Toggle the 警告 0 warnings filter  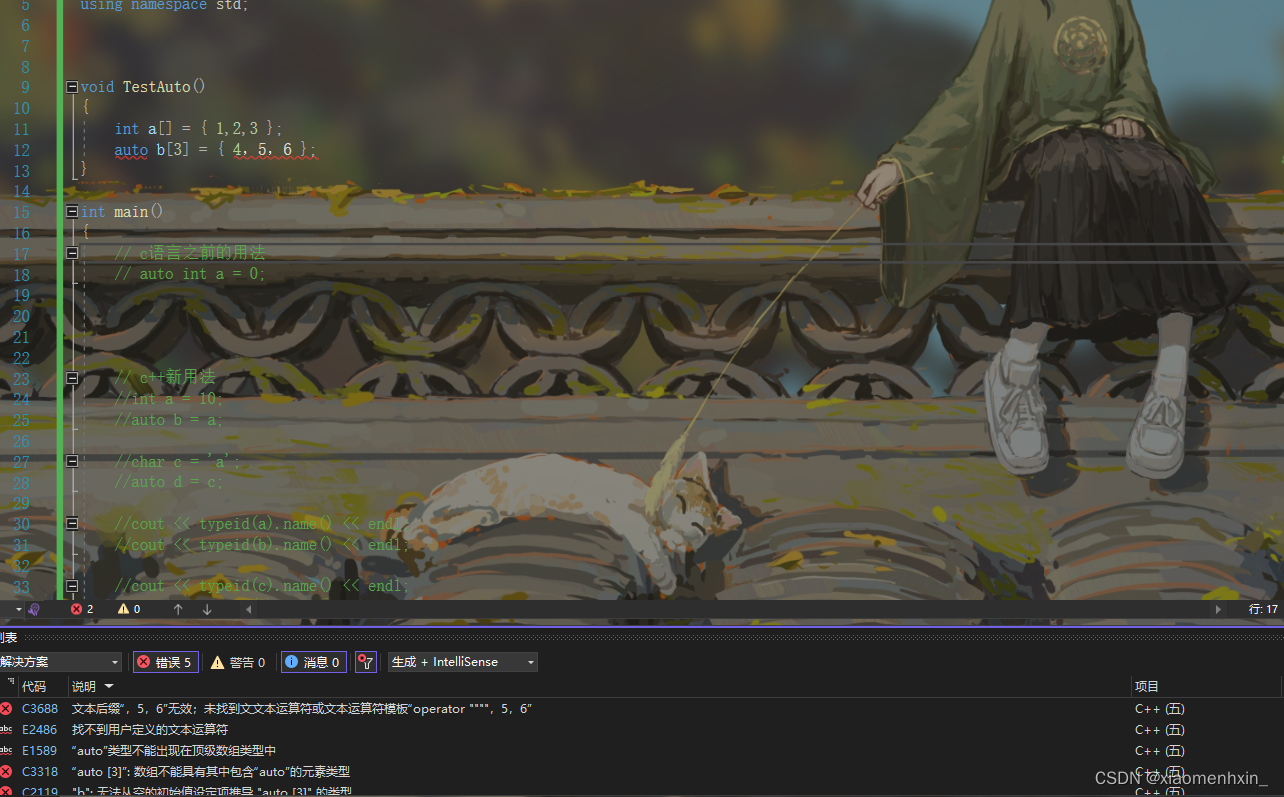pos(238,662)
